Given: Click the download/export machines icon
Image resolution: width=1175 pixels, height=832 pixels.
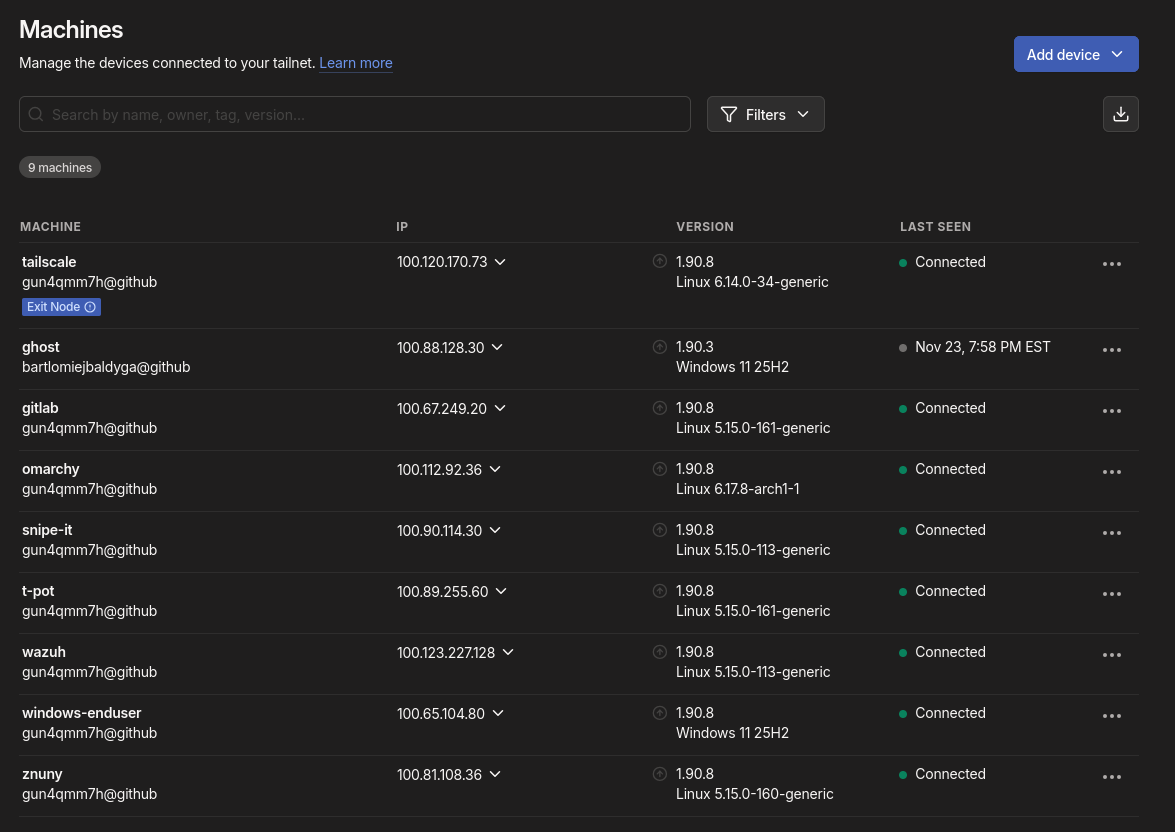Looking at the screenshot, I should (x=1120, y=114).
